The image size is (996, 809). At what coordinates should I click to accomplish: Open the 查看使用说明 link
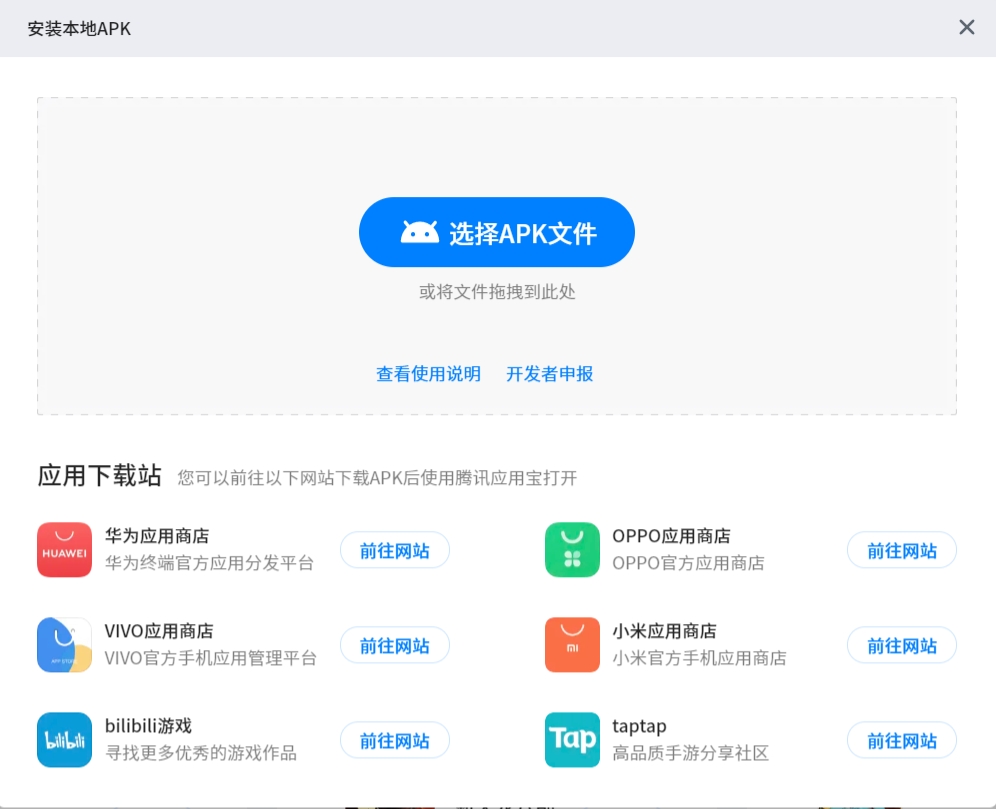[428, 374]
